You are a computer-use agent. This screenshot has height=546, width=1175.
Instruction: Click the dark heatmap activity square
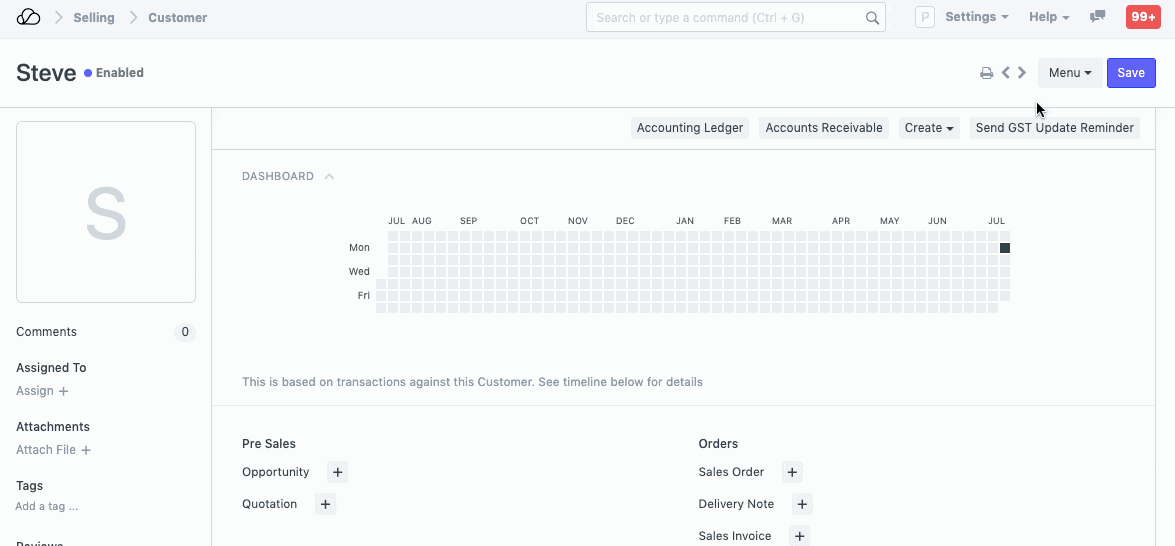point(1005,248)
